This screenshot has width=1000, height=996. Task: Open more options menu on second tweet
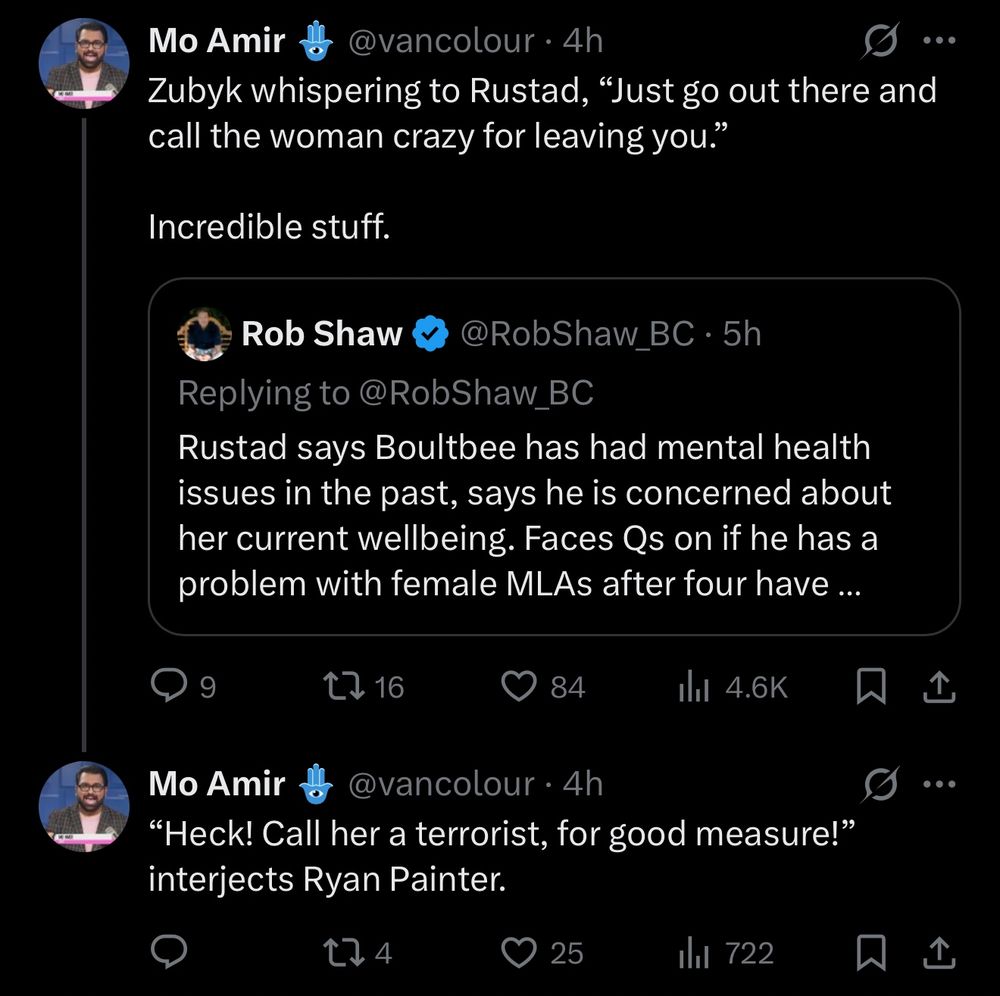(939, 784)
